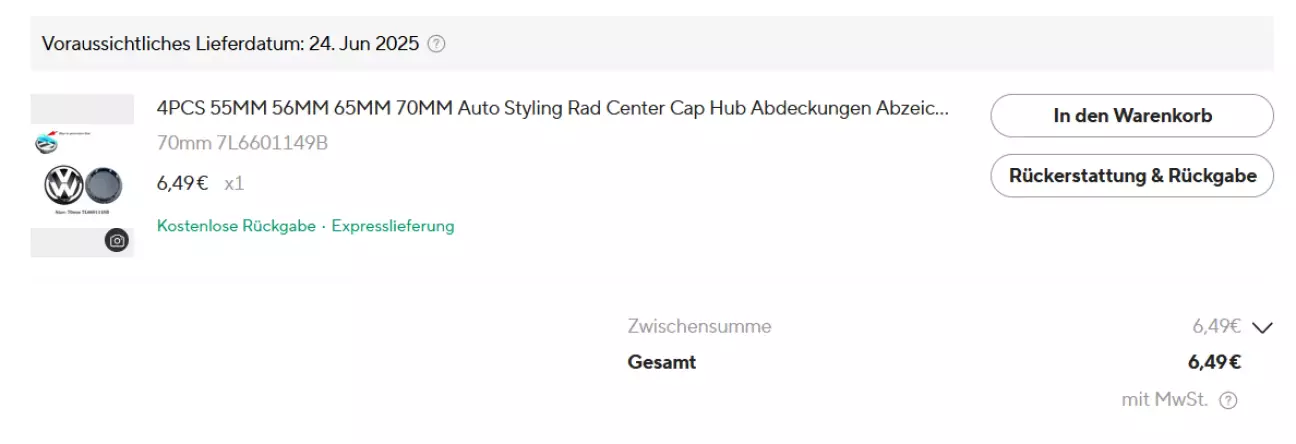
Task: Open the help icon next to mit MwSt.
Action: 1228,400
